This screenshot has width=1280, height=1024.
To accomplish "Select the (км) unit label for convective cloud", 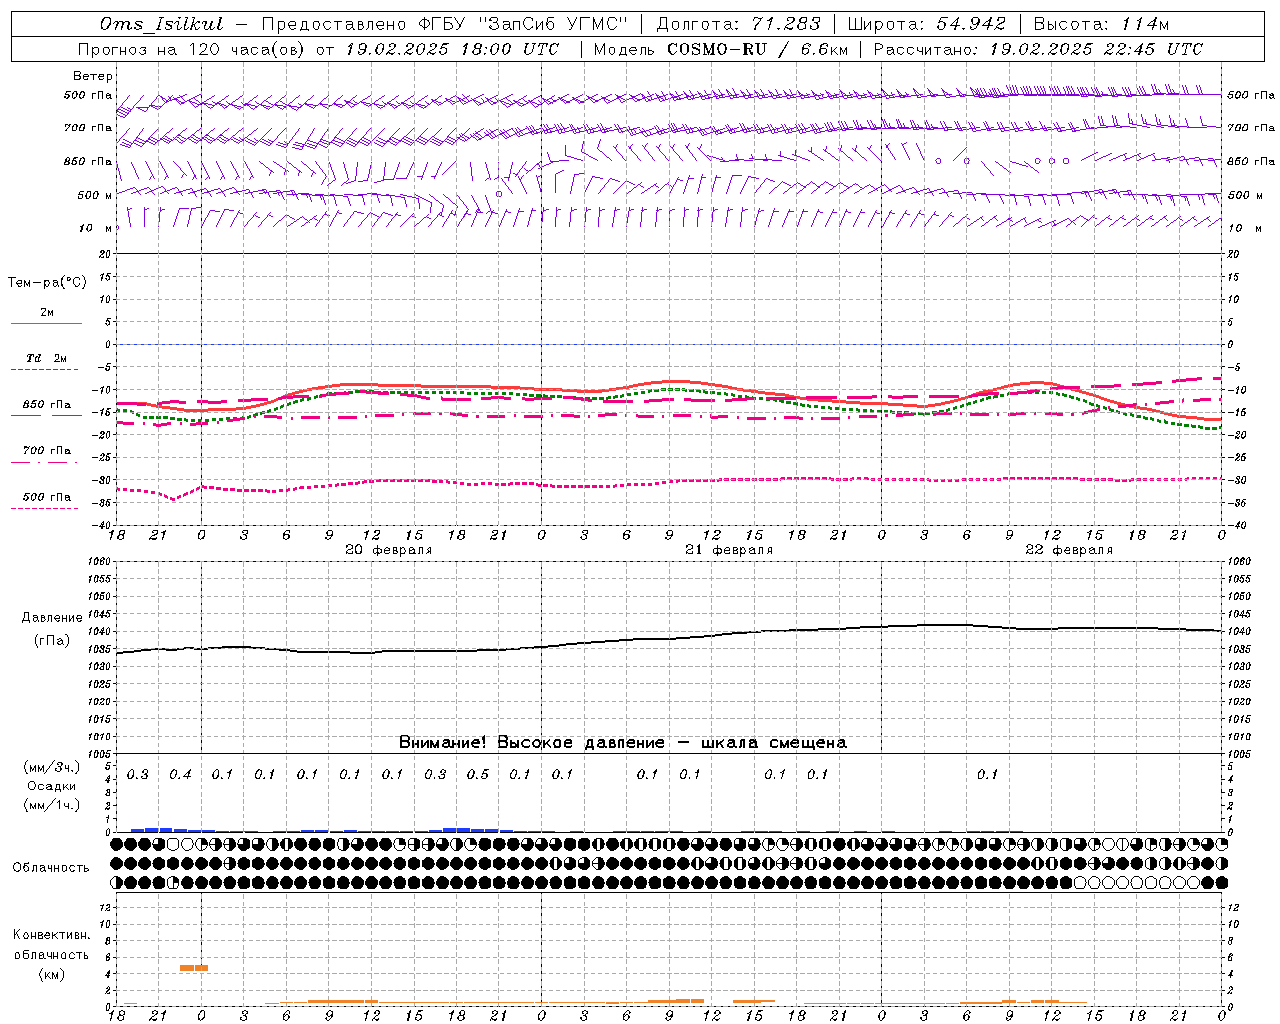I will coord(52,974).
